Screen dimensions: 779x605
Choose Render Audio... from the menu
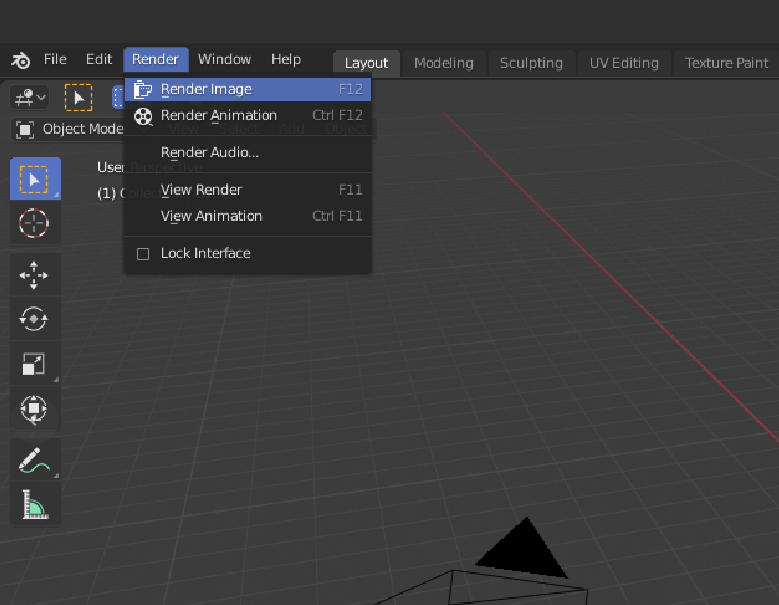[x=247, y=152]
